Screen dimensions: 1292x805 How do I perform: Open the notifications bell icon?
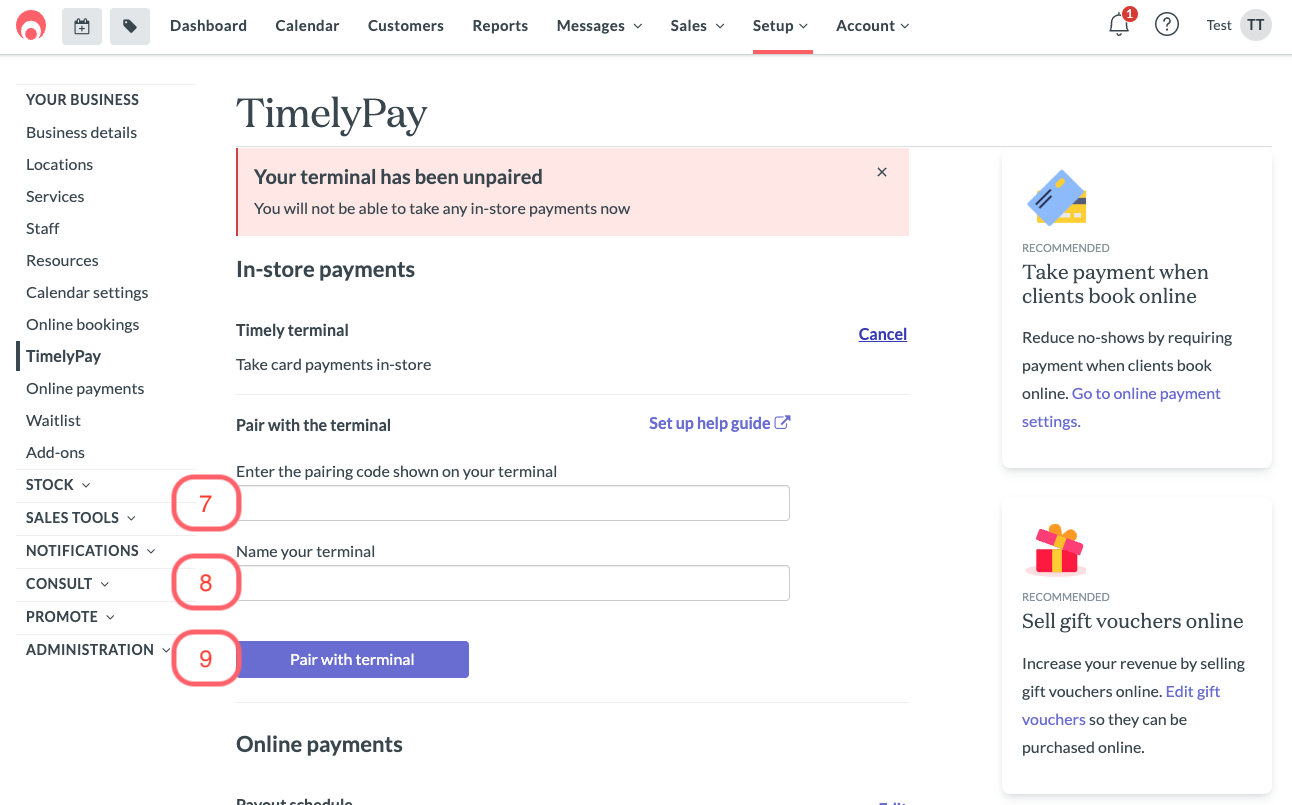(x=1119, y=26)
